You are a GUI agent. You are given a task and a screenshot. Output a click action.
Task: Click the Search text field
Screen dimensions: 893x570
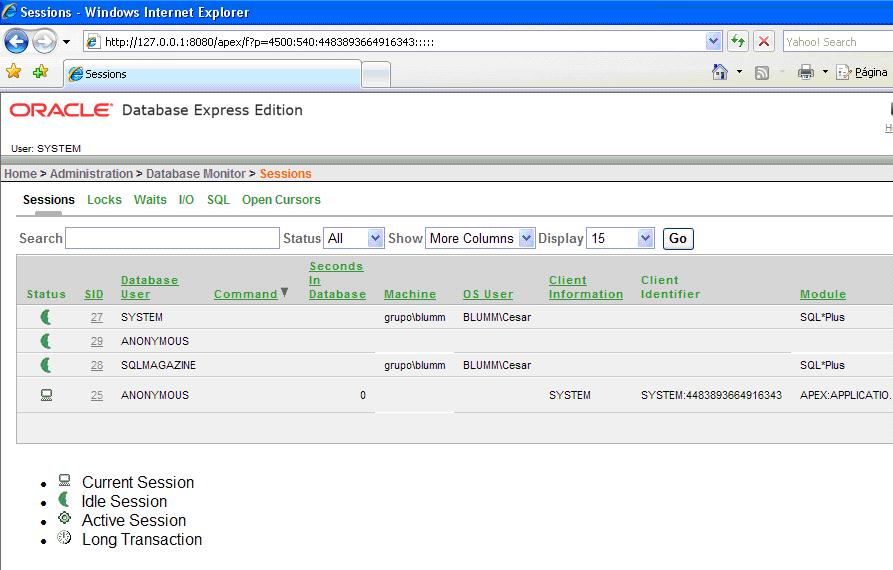tap(172, 238)
